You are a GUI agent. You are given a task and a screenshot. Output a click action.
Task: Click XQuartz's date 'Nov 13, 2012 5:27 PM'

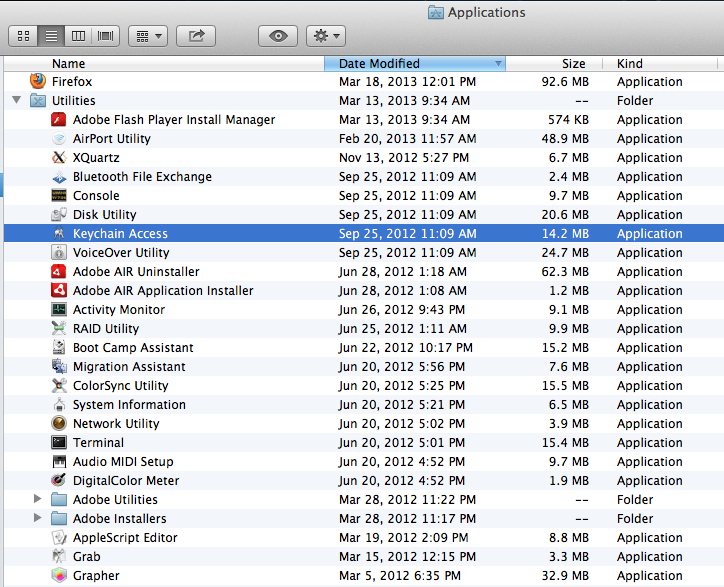(404, 157)
